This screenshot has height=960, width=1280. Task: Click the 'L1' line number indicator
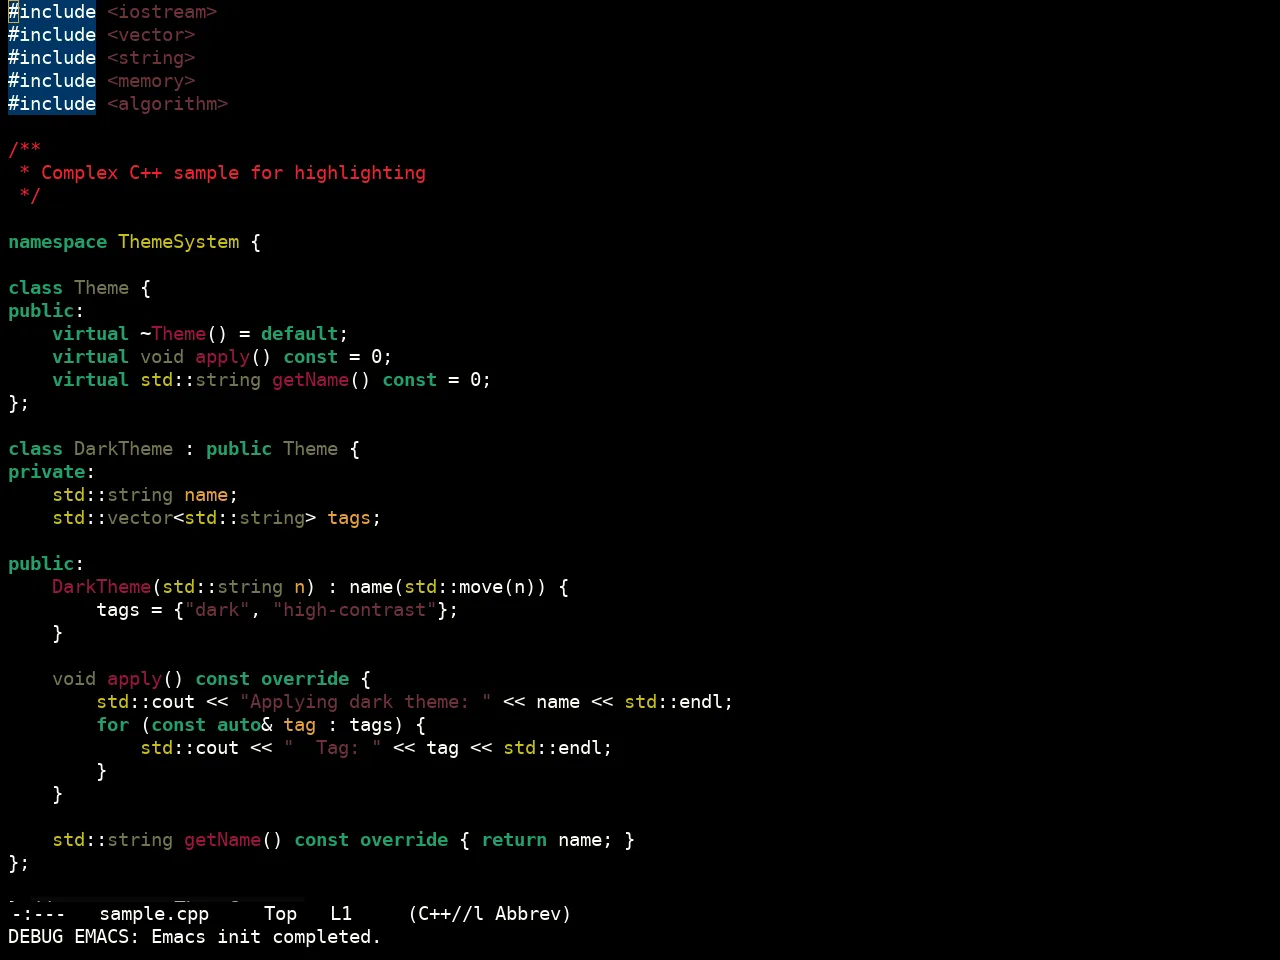pyautogui.click(x=341, y=914)
